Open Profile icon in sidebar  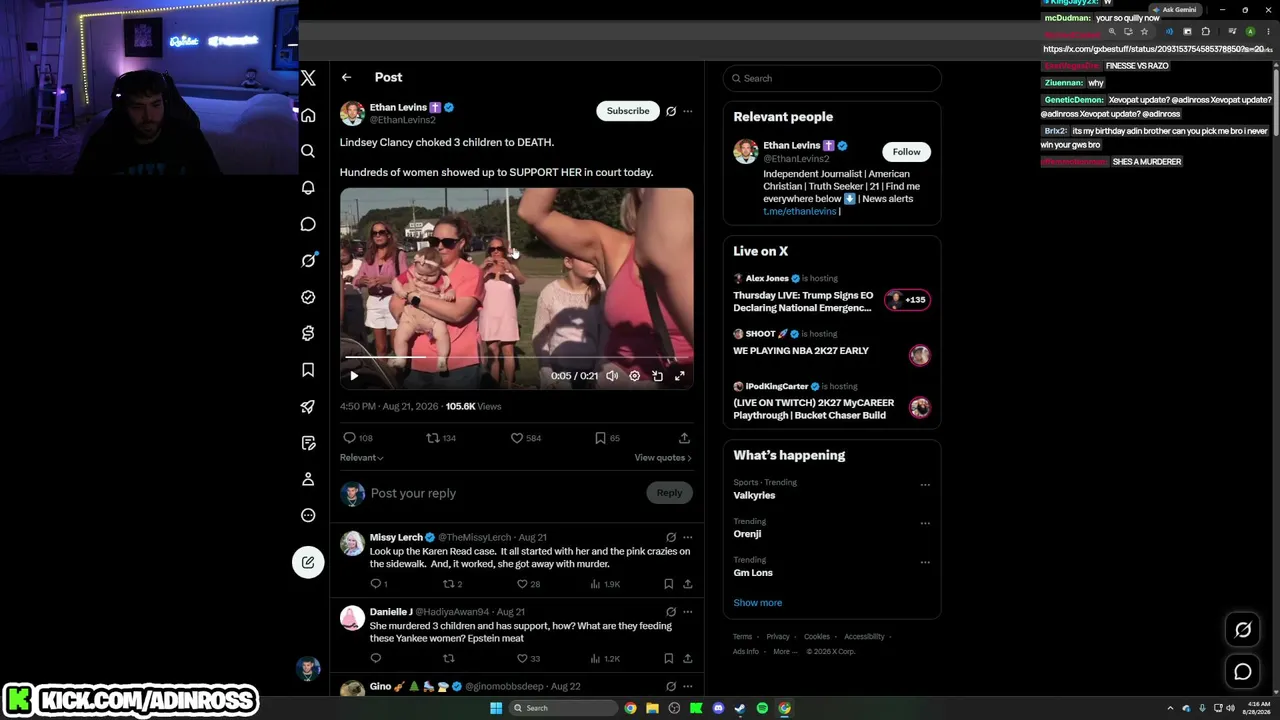tap(308, 479)
